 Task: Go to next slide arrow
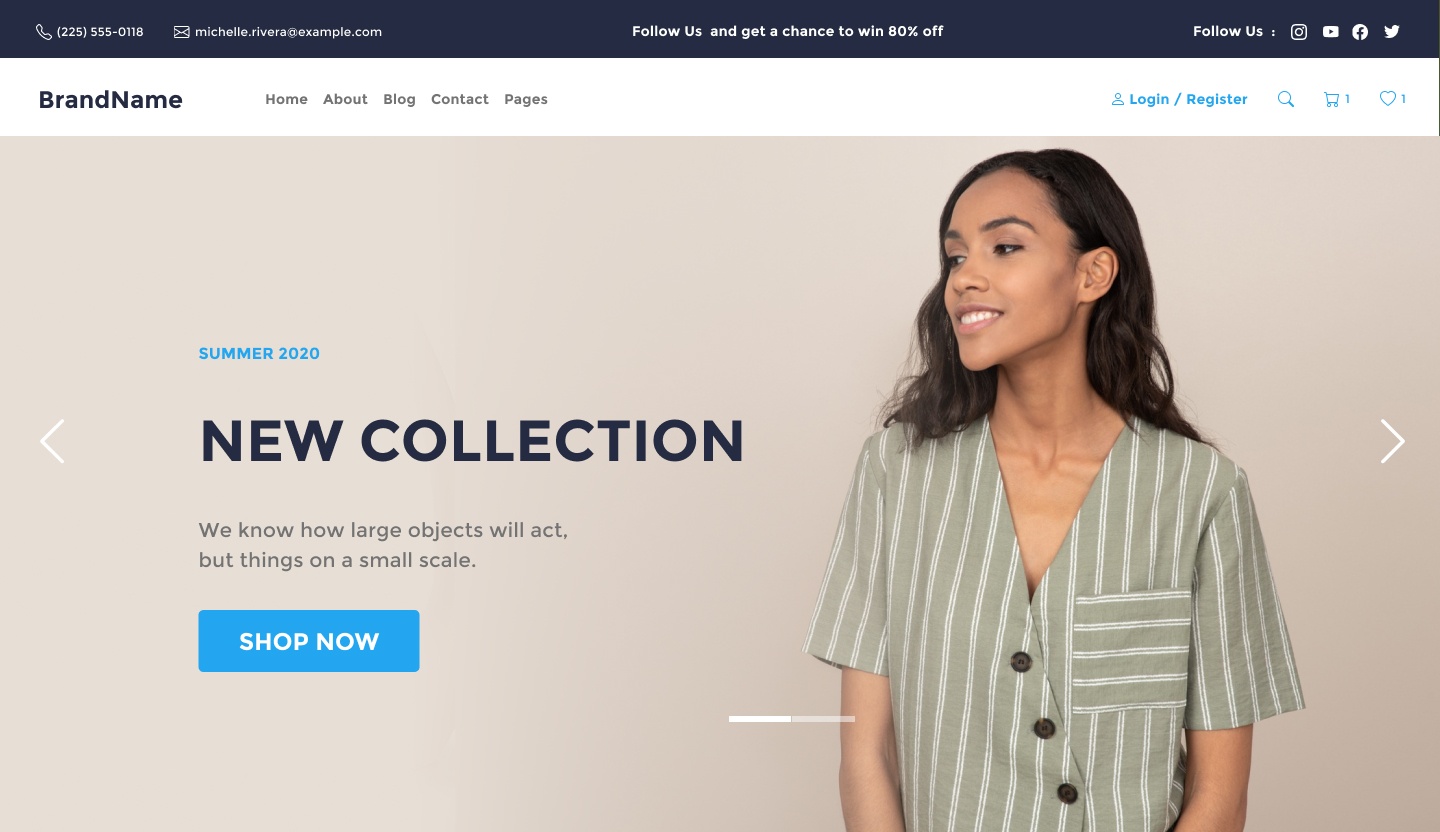1392,441
